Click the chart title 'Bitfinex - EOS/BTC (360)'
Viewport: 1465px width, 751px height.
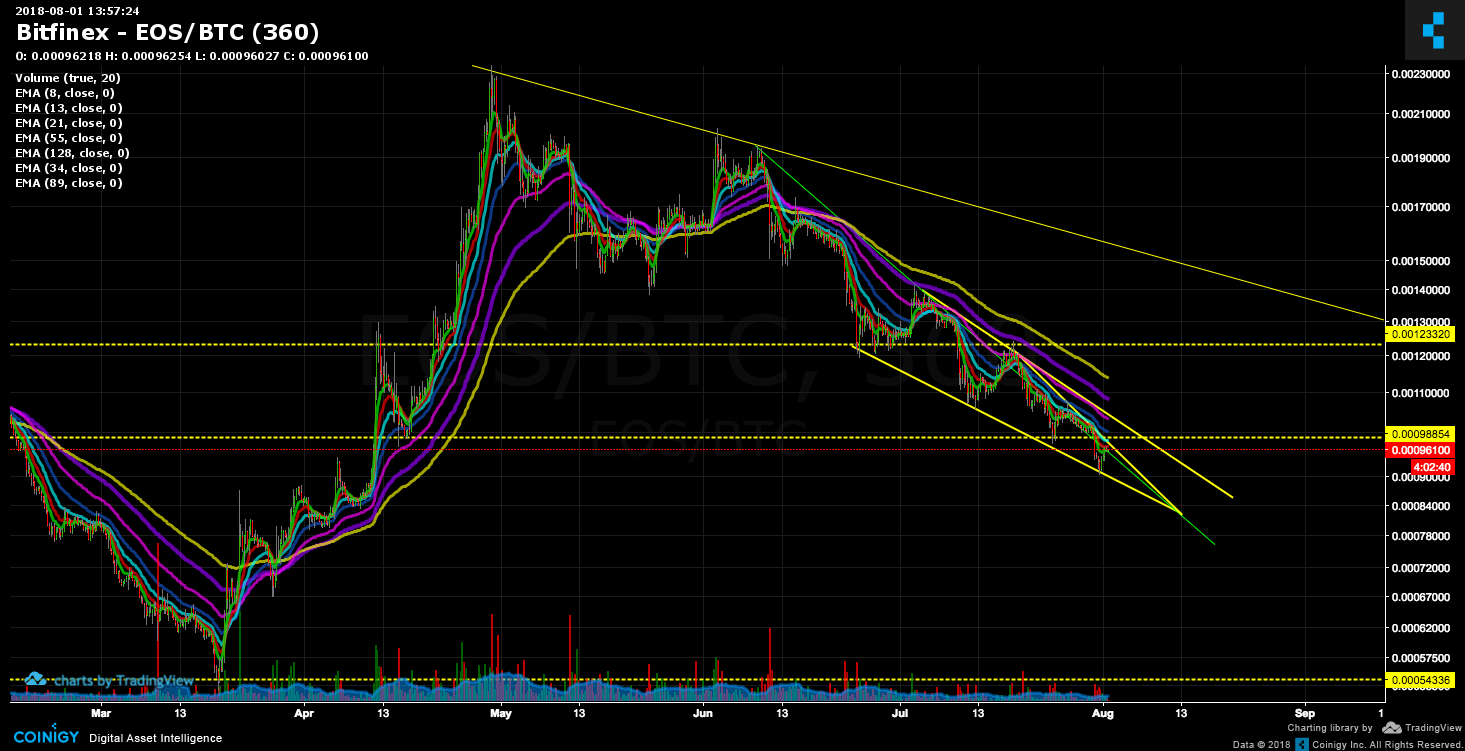click(x=168, y=32)
